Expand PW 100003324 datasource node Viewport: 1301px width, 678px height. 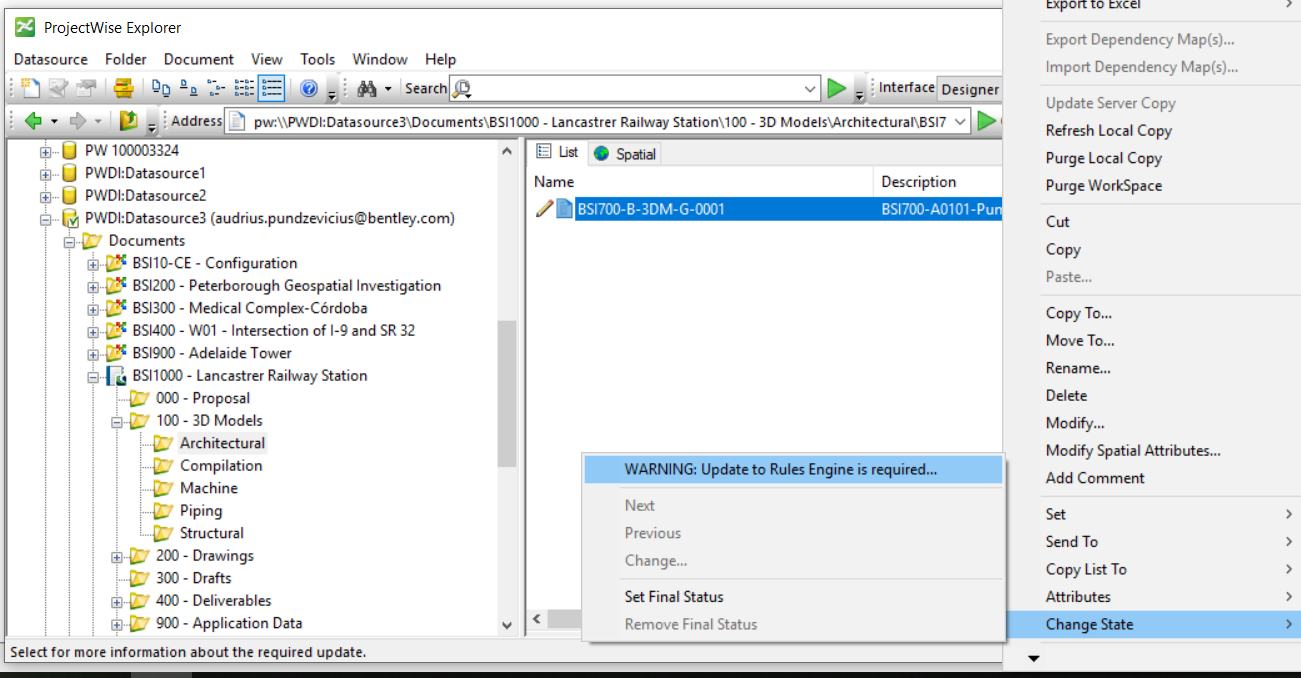pos(45,151)
